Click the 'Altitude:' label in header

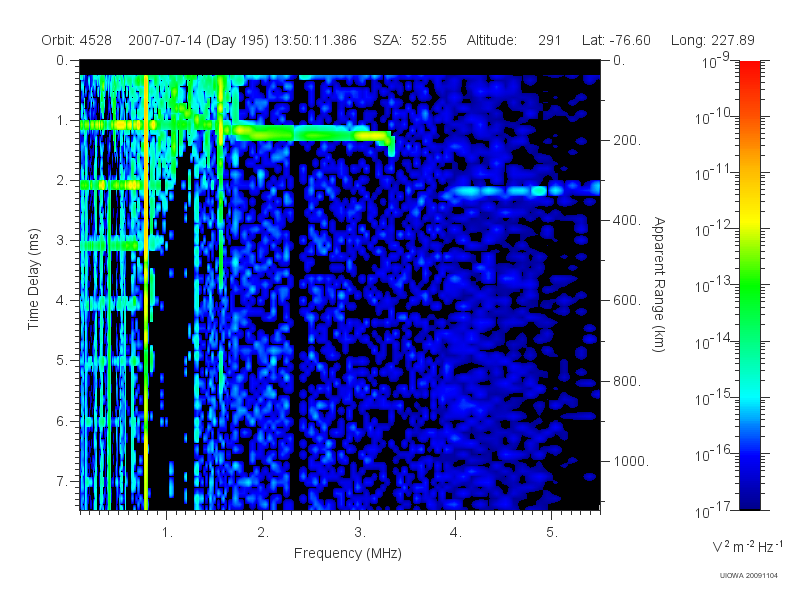(x=491, y=40)
